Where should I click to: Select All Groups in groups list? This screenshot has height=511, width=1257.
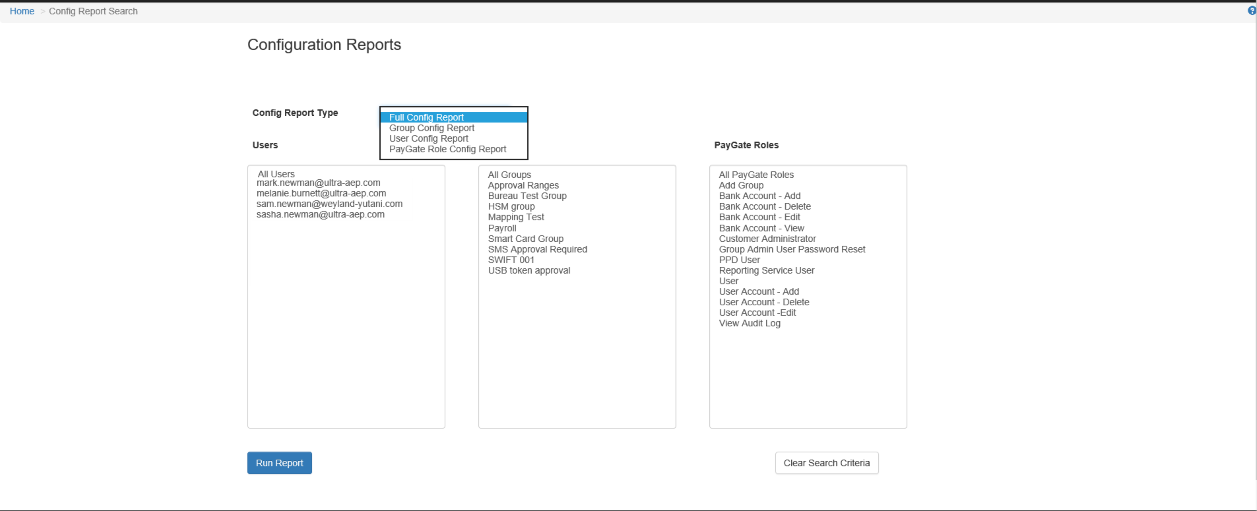(509, 175)
